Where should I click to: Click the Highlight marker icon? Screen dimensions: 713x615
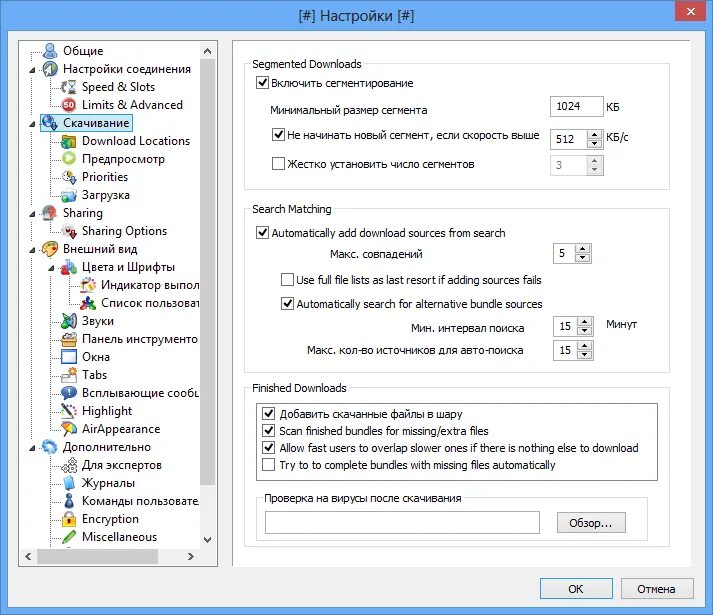[69, 411]
